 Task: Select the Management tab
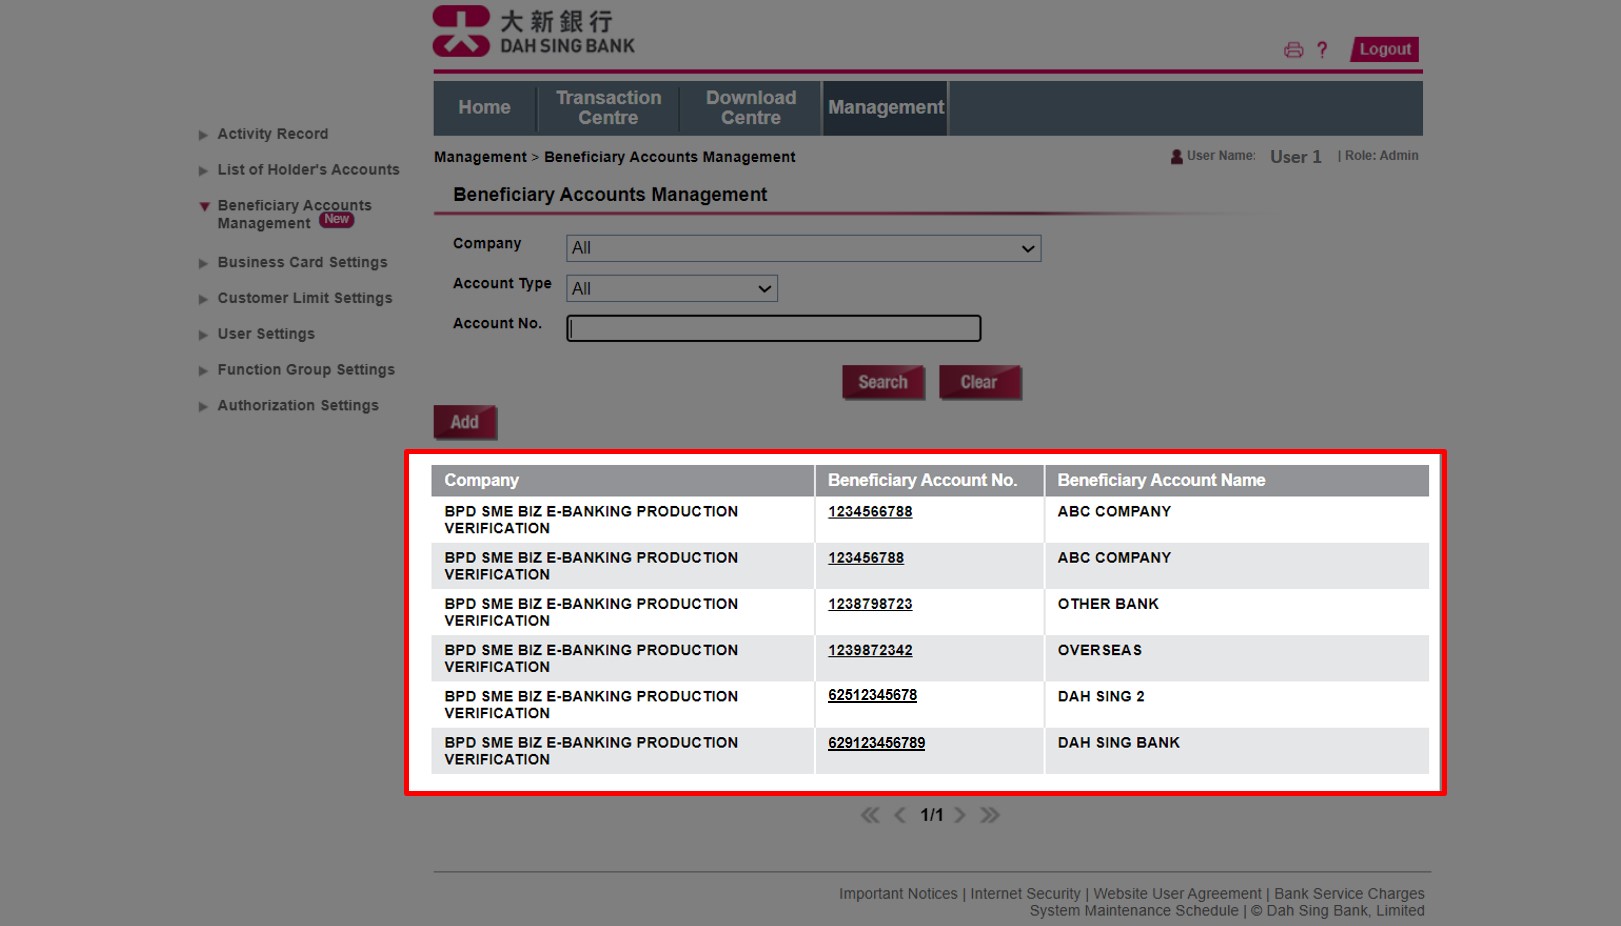[x=885, y=108]
